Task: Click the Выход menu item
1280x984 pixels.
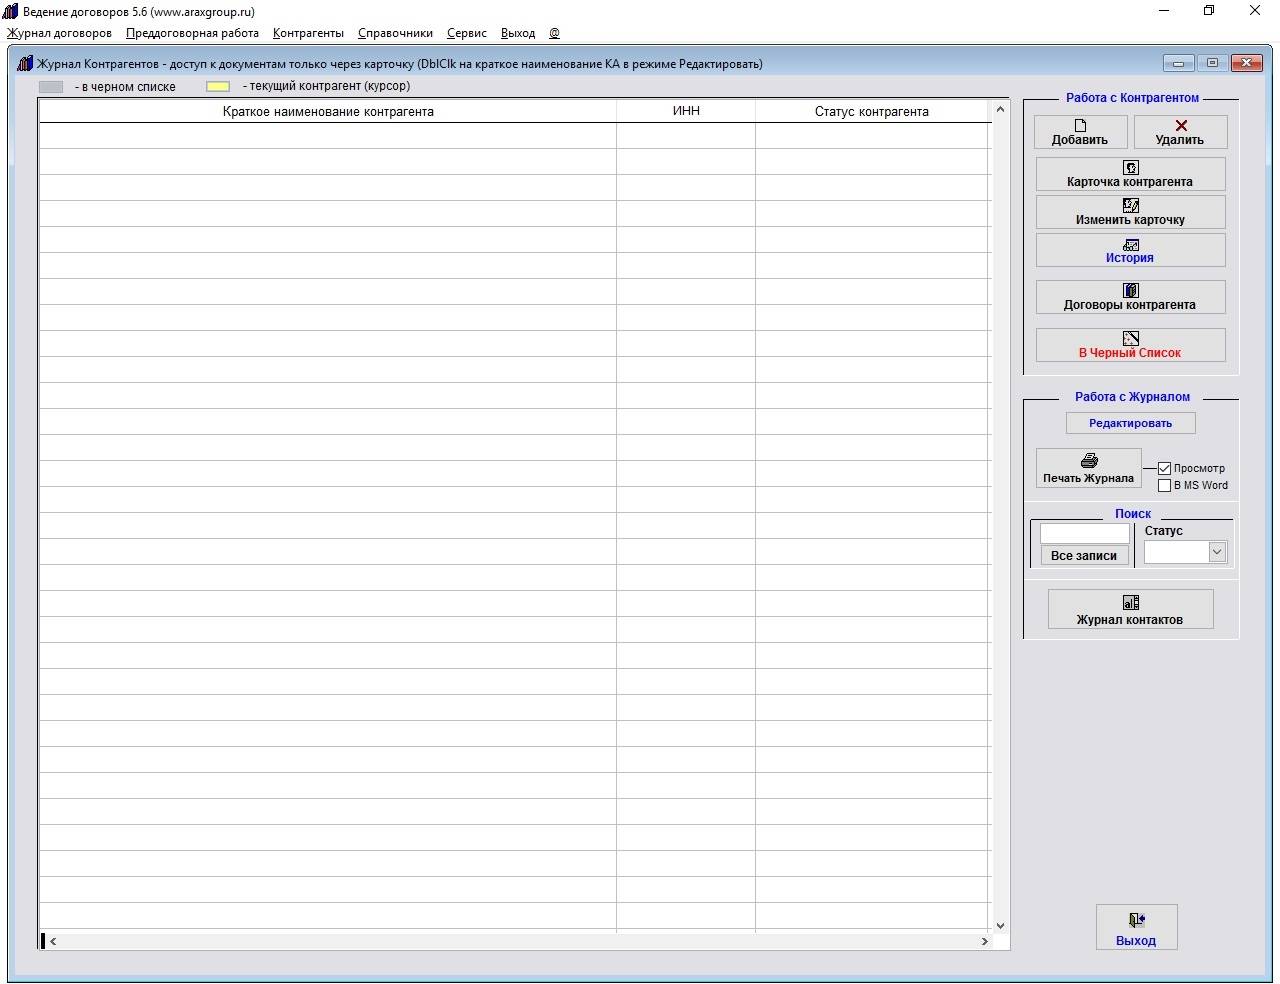Action: coord(518,33)
